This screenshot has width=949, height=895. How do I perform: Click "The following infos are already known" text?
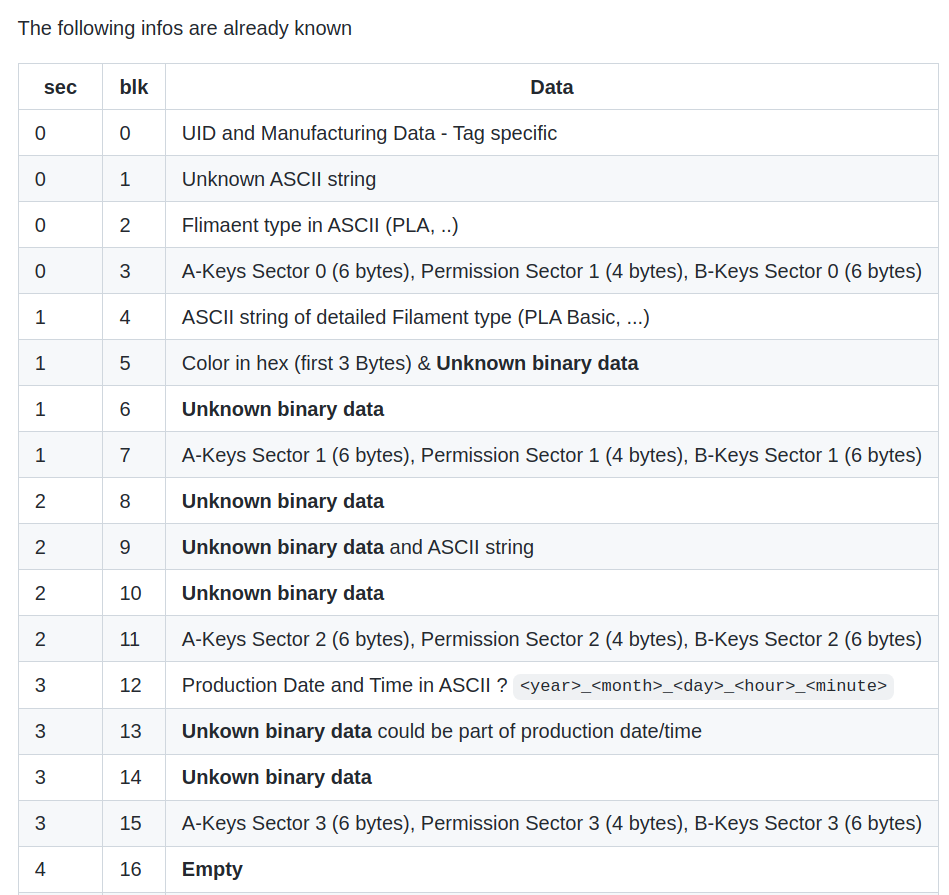click(185, 28)
